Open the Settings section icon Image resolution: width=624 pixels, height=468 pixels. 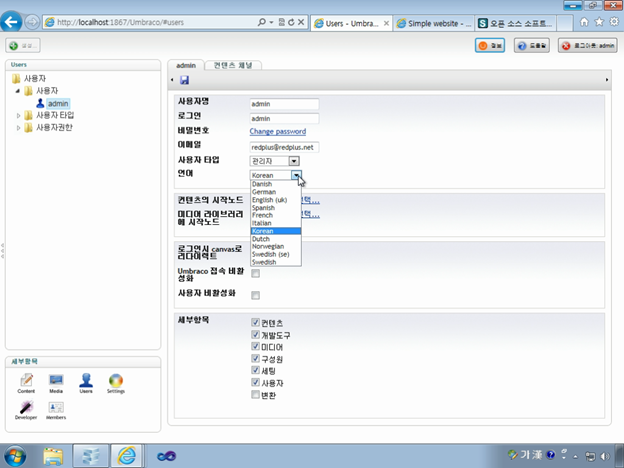(x=116, y=384)
